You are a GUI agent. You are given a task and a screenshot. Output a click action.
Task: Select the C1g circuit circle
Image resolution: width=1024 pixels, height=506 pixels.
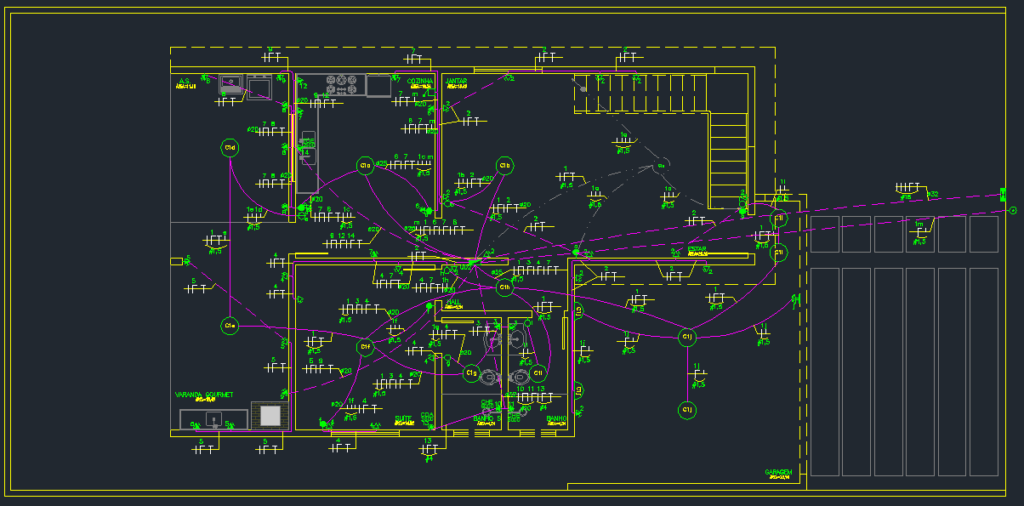(x=471, y=373)
